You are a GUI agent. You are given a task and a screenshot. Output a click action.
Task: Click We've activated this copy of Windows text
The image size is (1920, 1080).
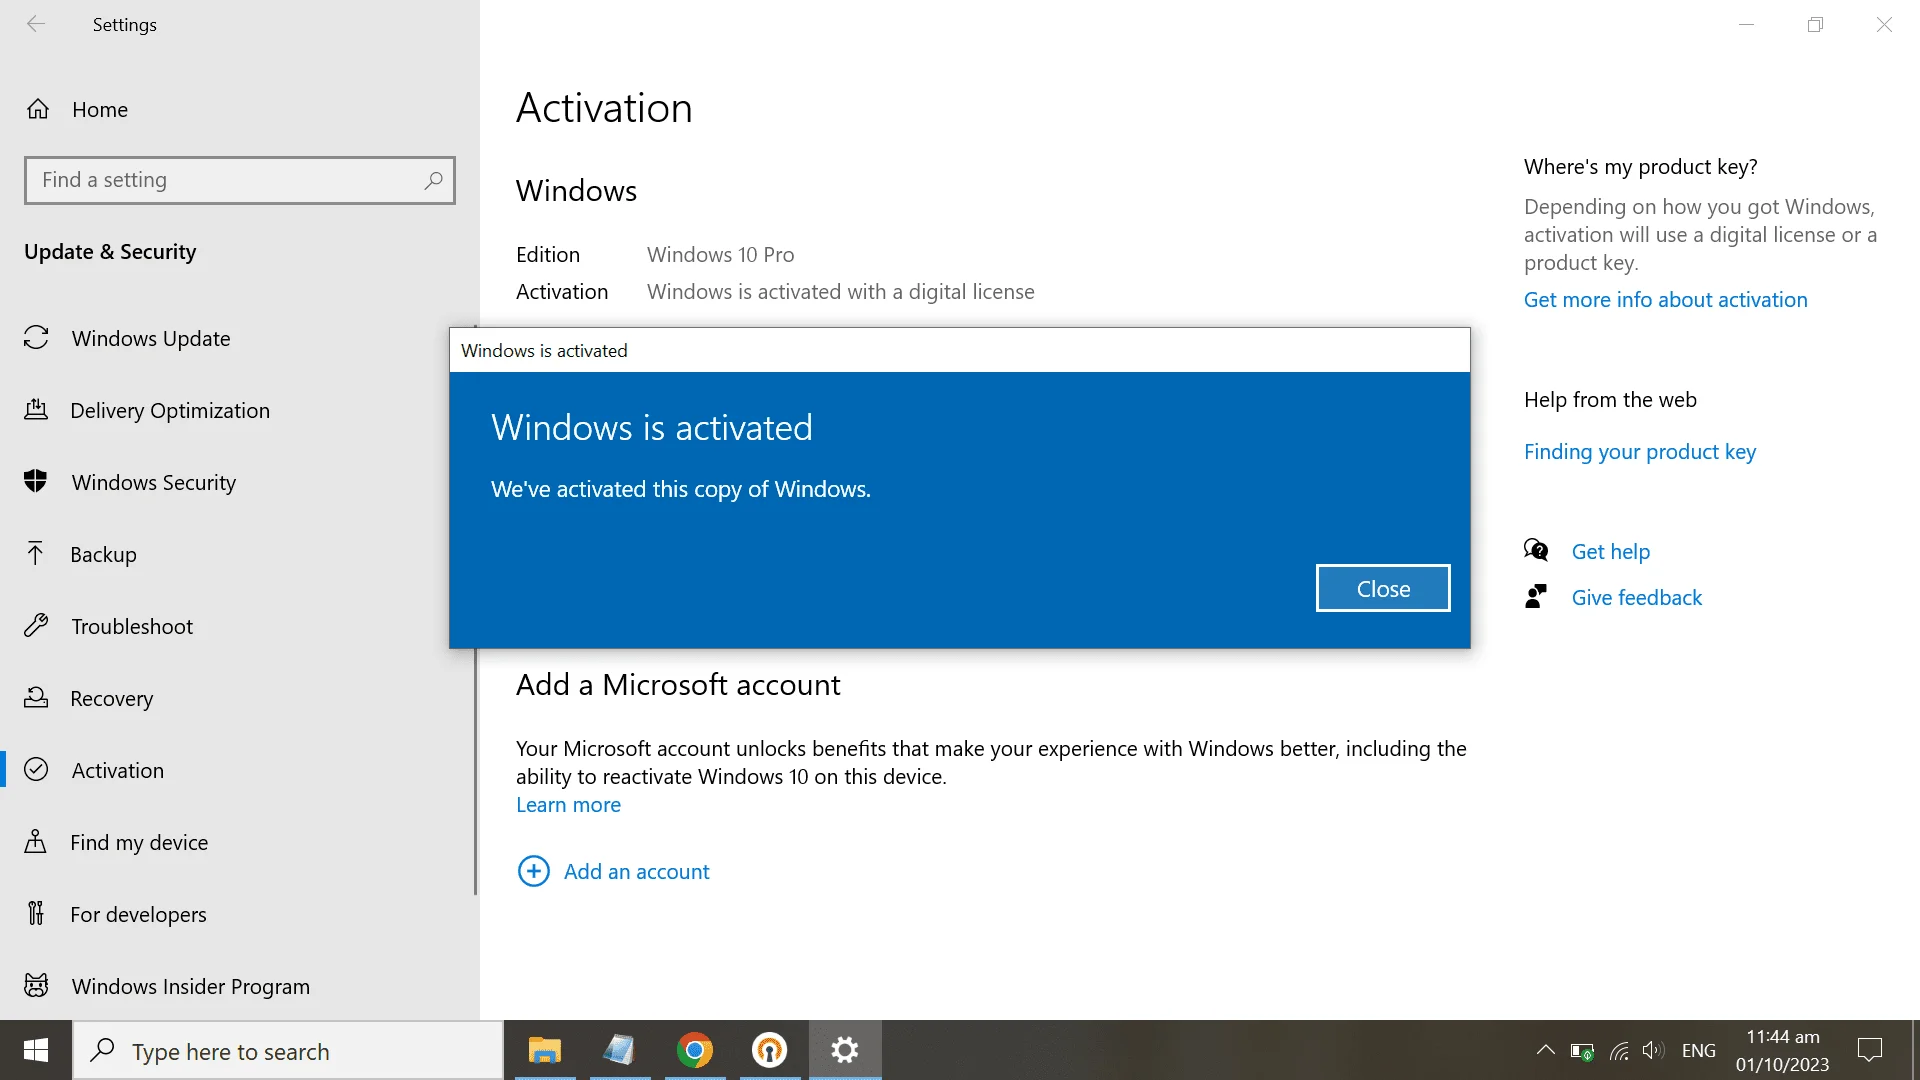[x=680, y=489]
